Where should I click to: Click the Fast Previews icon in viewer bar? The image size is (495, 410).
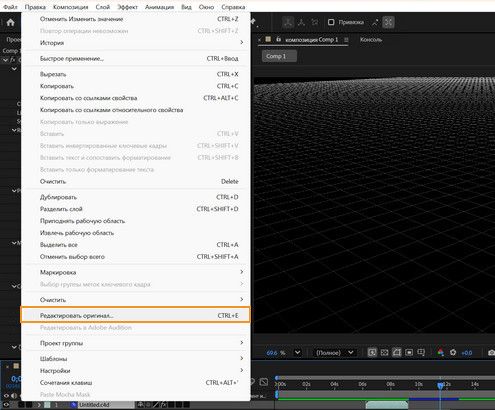pos(372,352)
